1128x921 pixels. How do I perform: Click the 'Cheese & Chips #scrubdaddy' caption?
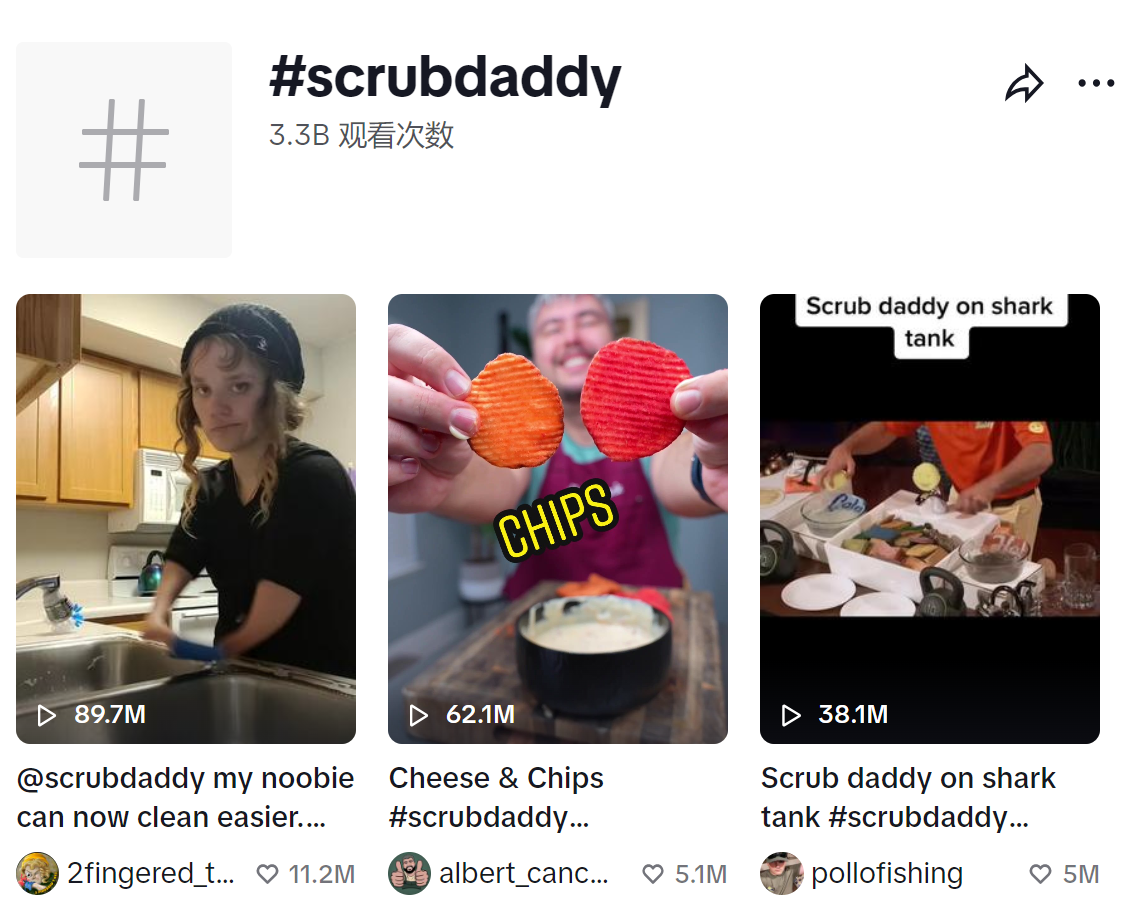pos(496,798)
